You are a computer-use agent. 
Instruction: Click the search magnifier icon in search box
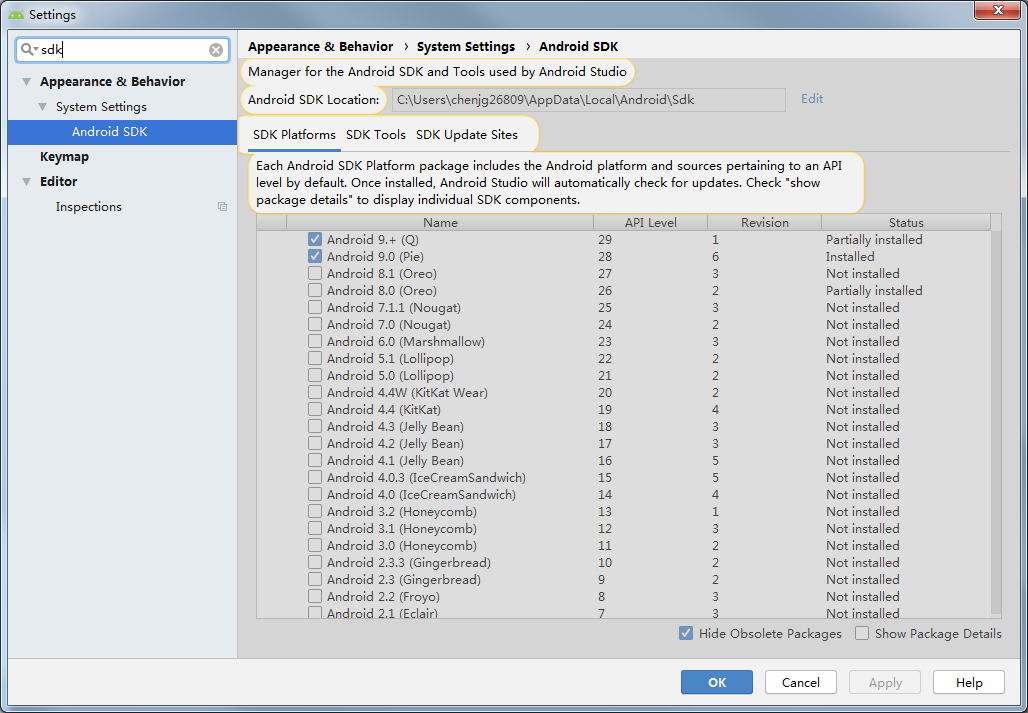point(29,50)
